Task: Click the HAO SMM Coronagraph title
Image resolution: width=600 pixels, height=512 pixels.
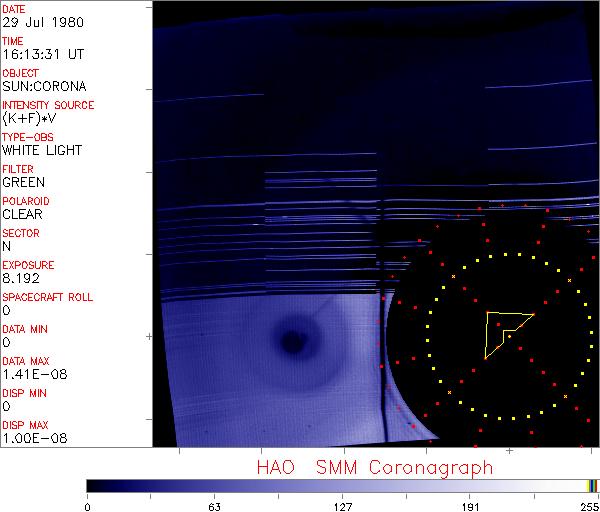Action: pos(374,467)
